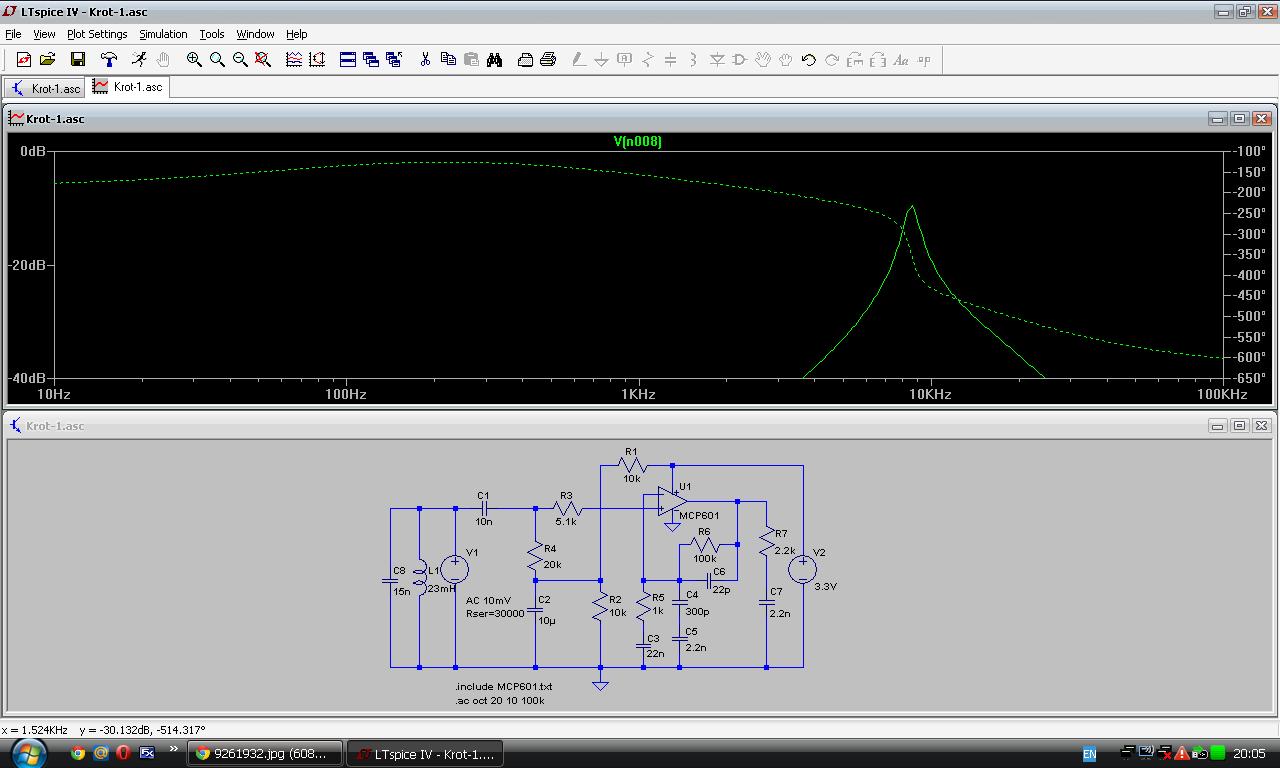Save using the floppy disk icon

point(77,60)
